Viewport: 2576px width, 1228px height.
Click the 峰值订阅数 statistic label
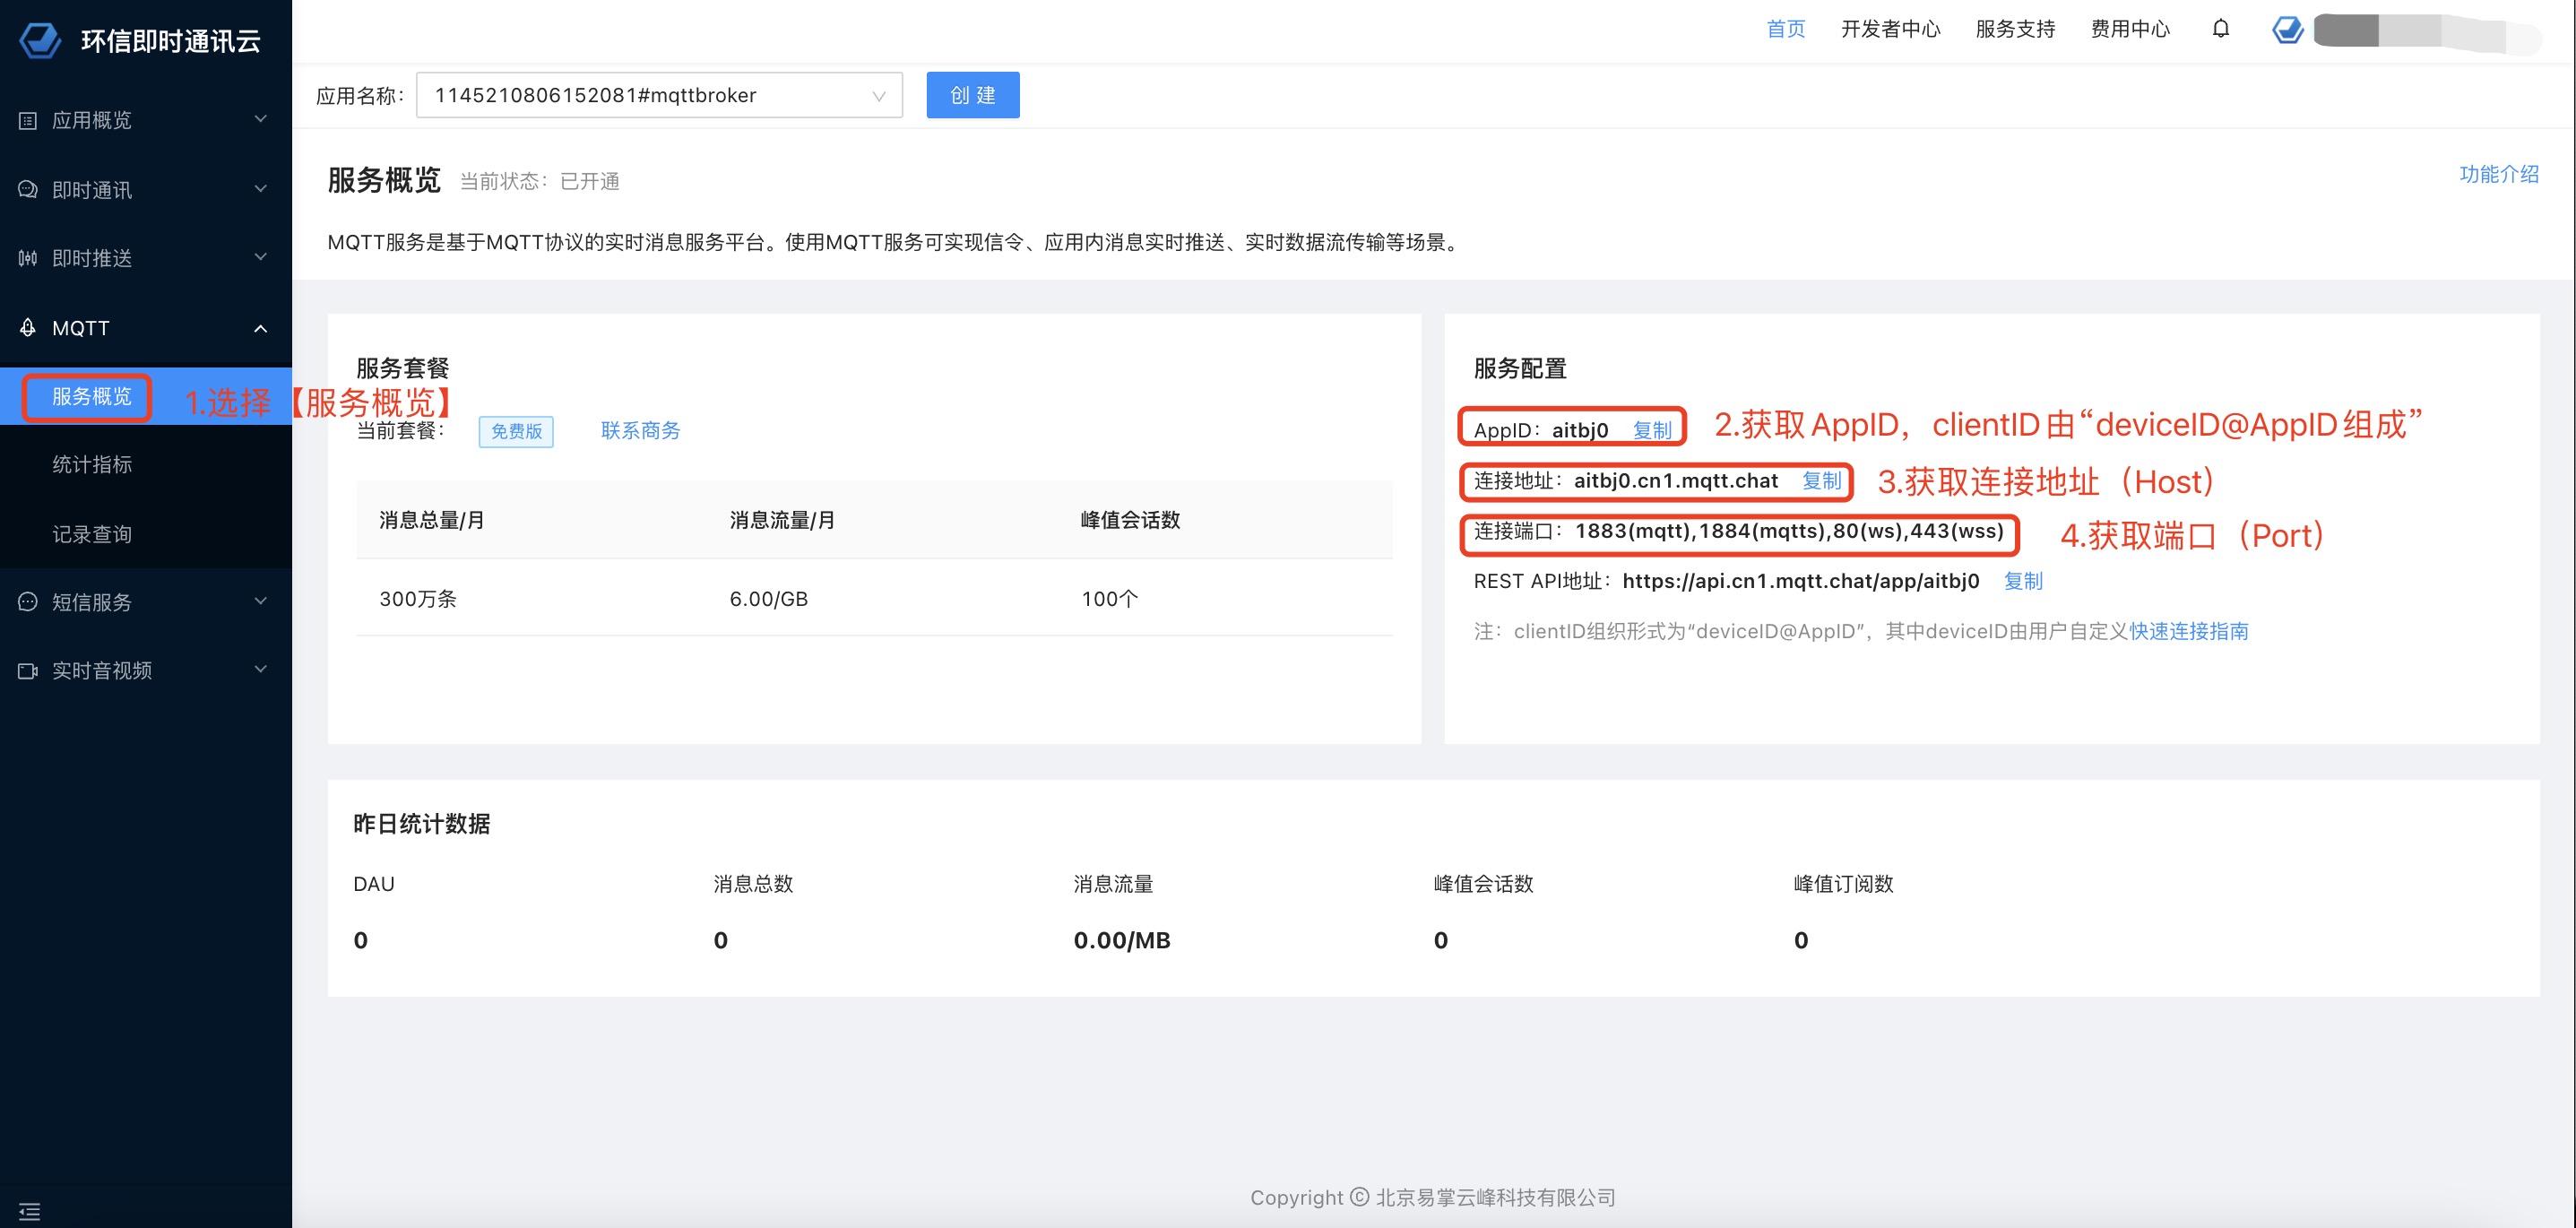[x=1844, y=884]
